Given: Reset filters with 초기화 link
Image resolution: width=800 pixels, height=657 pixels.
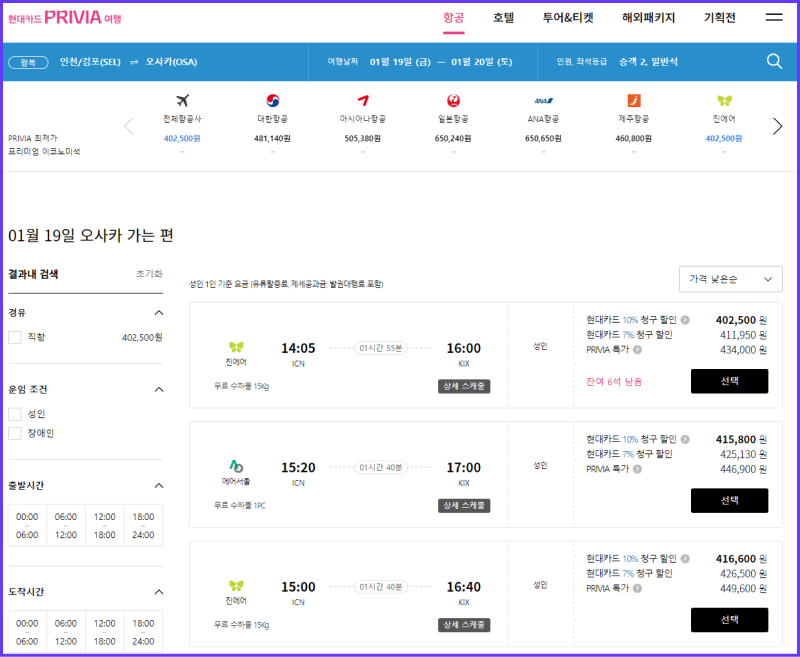Looking at the screenshot, I should [149, 274].
